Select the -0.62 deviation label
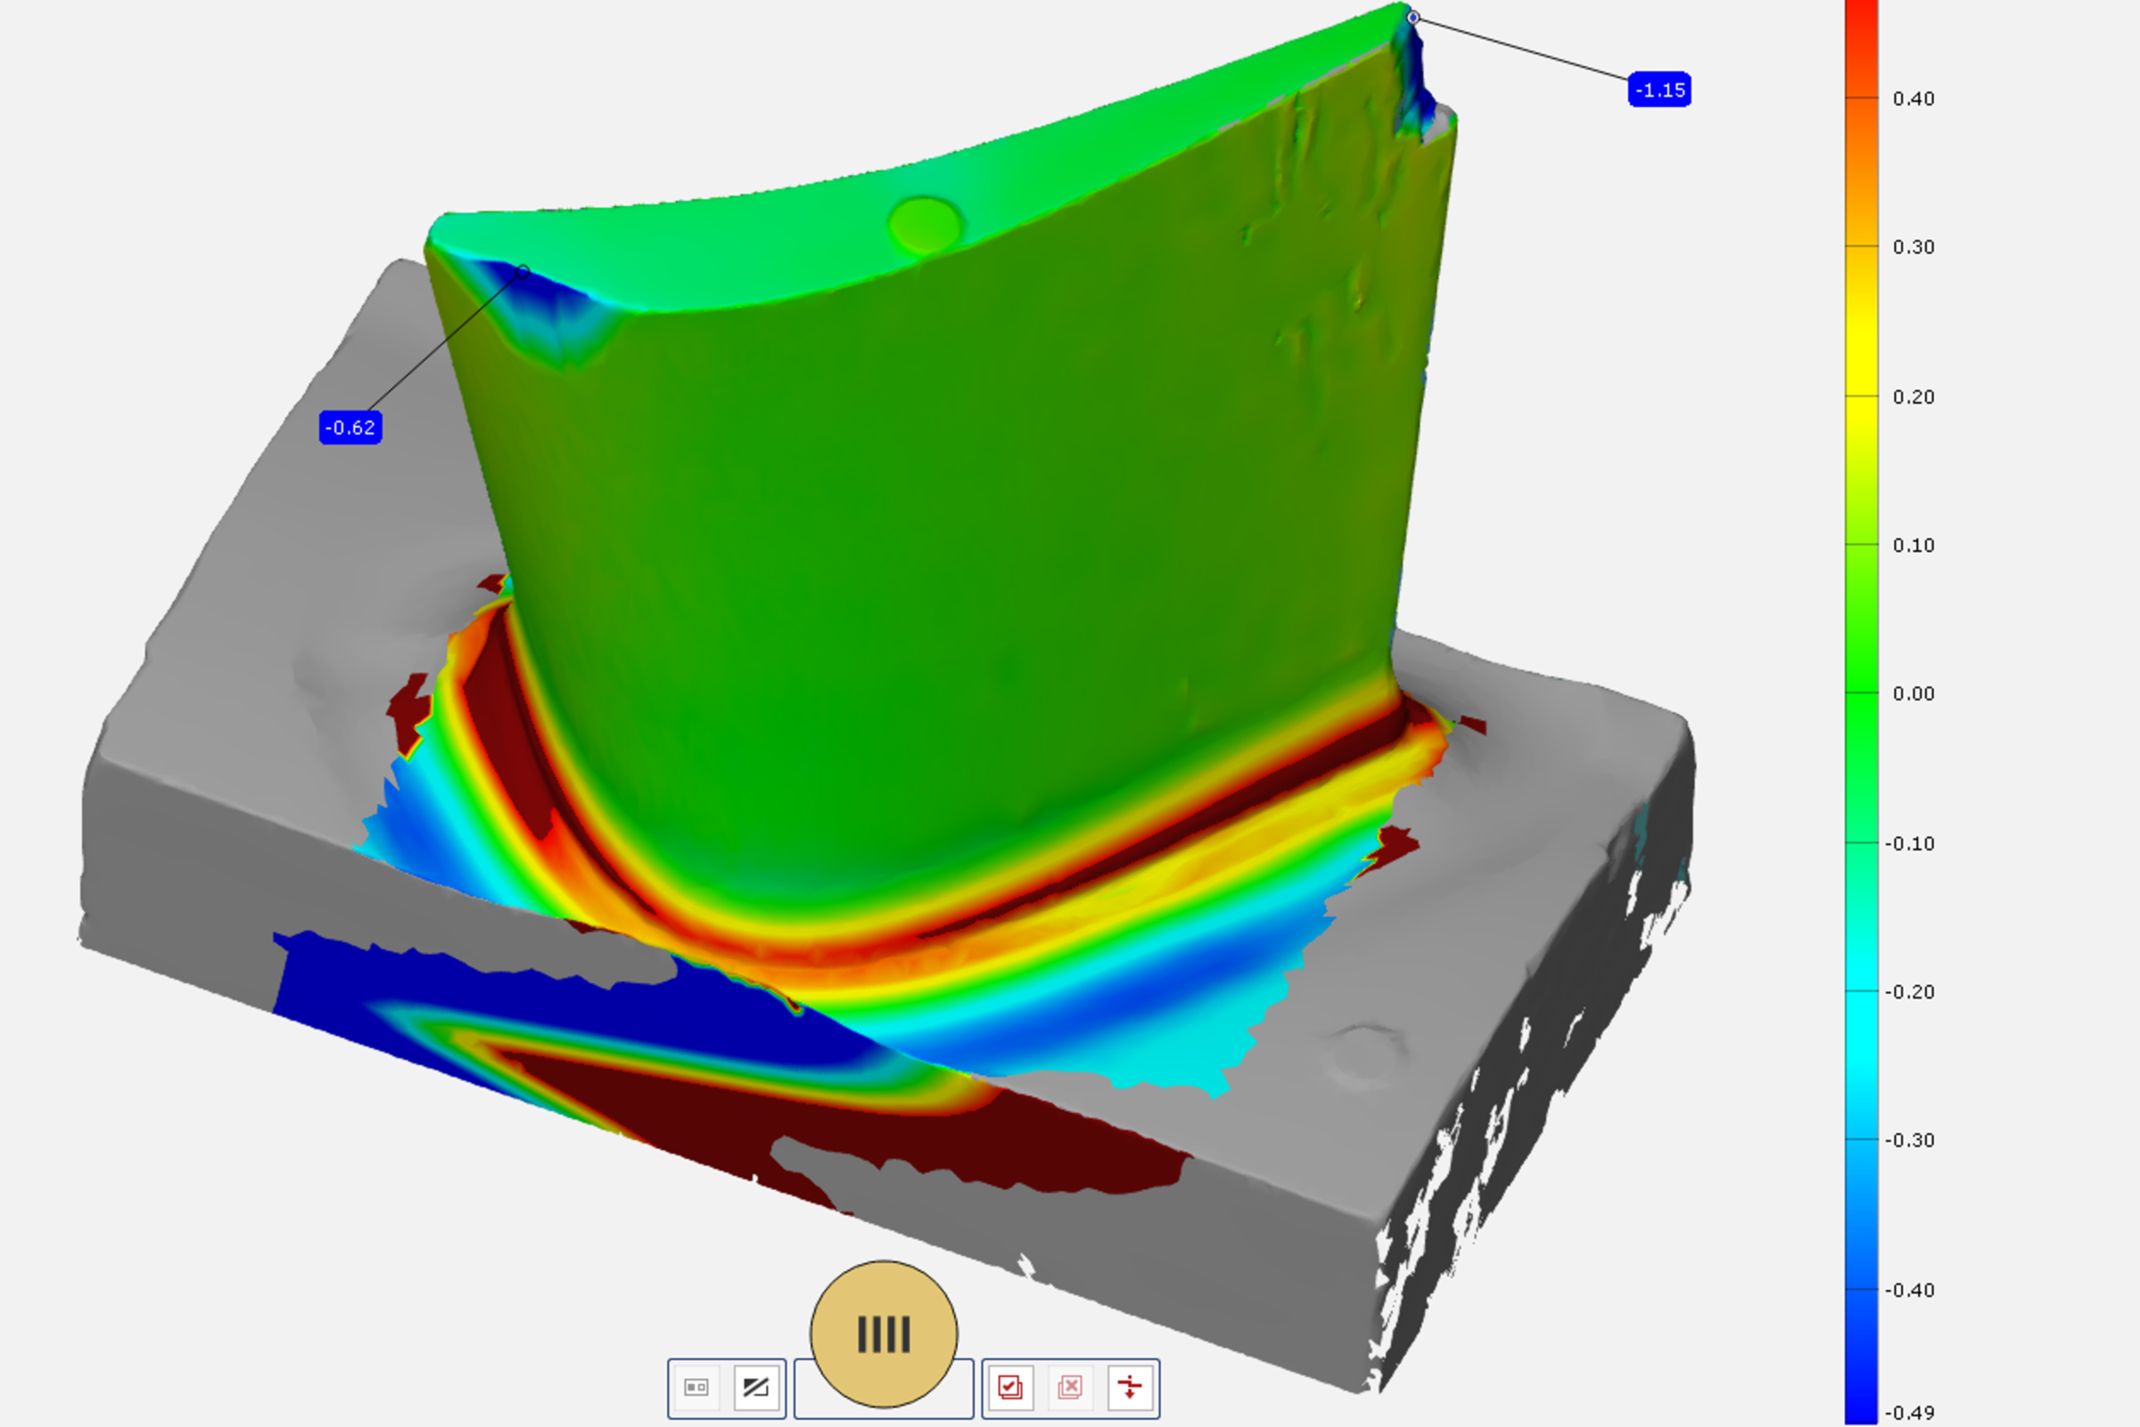Image resolution: width=2140 pixels, height=1427 pixels. (x=350, y=428)
